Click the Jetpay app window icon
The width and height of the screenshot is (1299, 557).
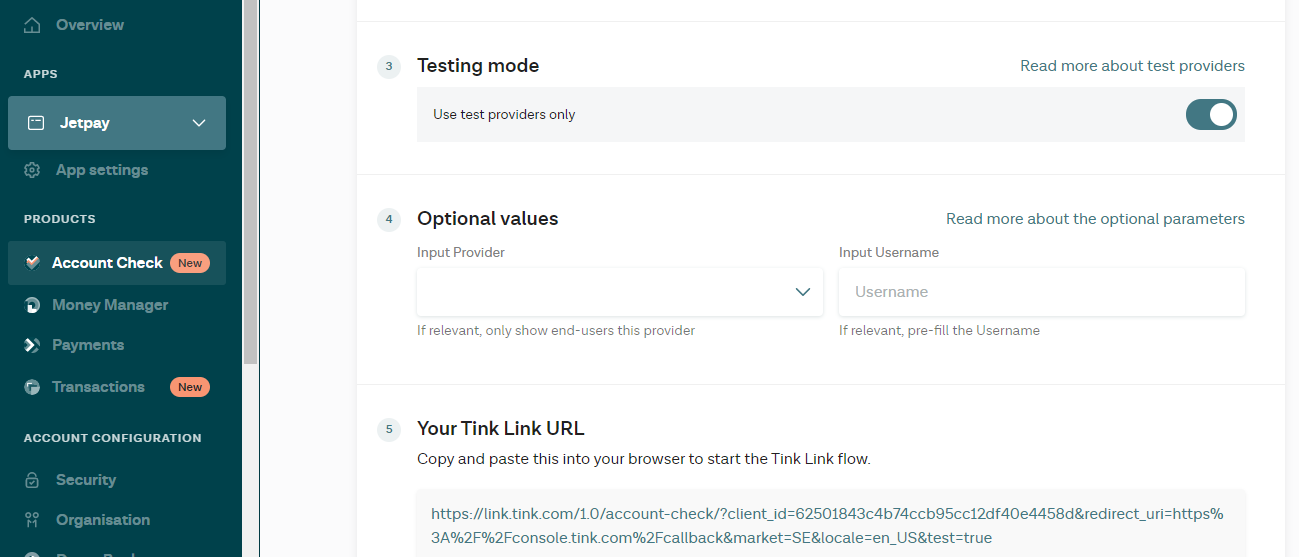[x=36, y=123]
